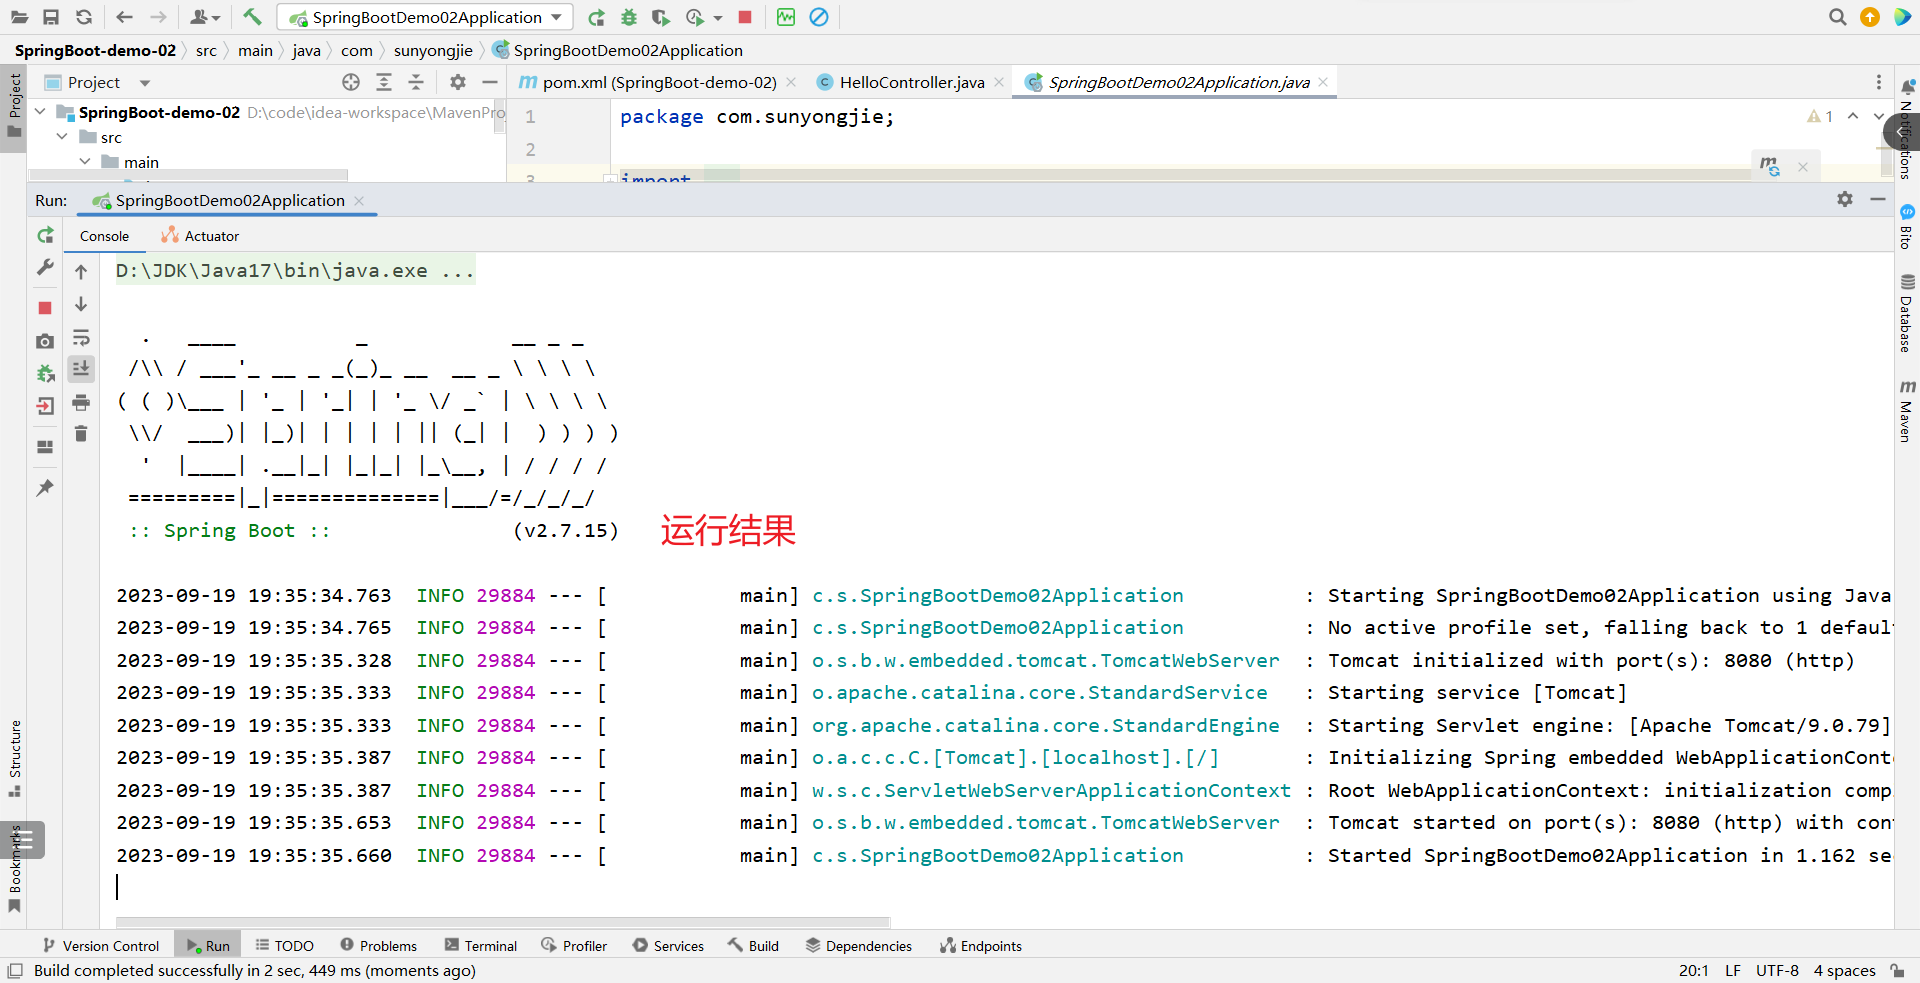The width and height of the screenshot is (1920, 983).
Task: Open Run panel options gear
Action: click(x=1845, y=199)
